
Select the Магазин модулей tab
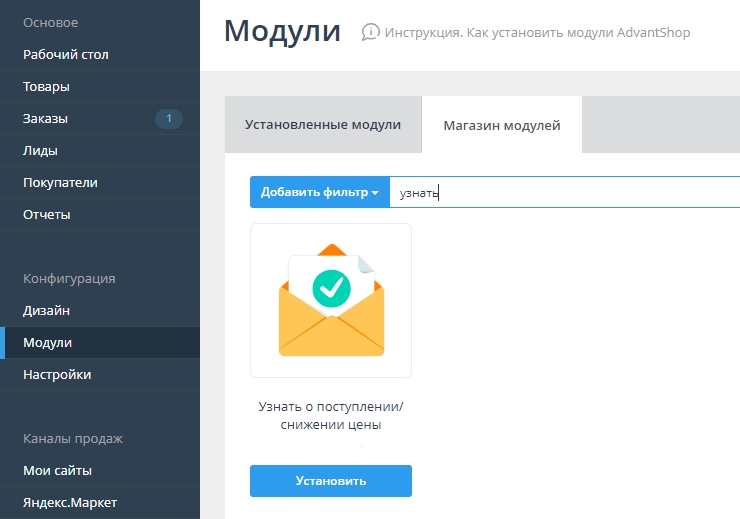501,125
